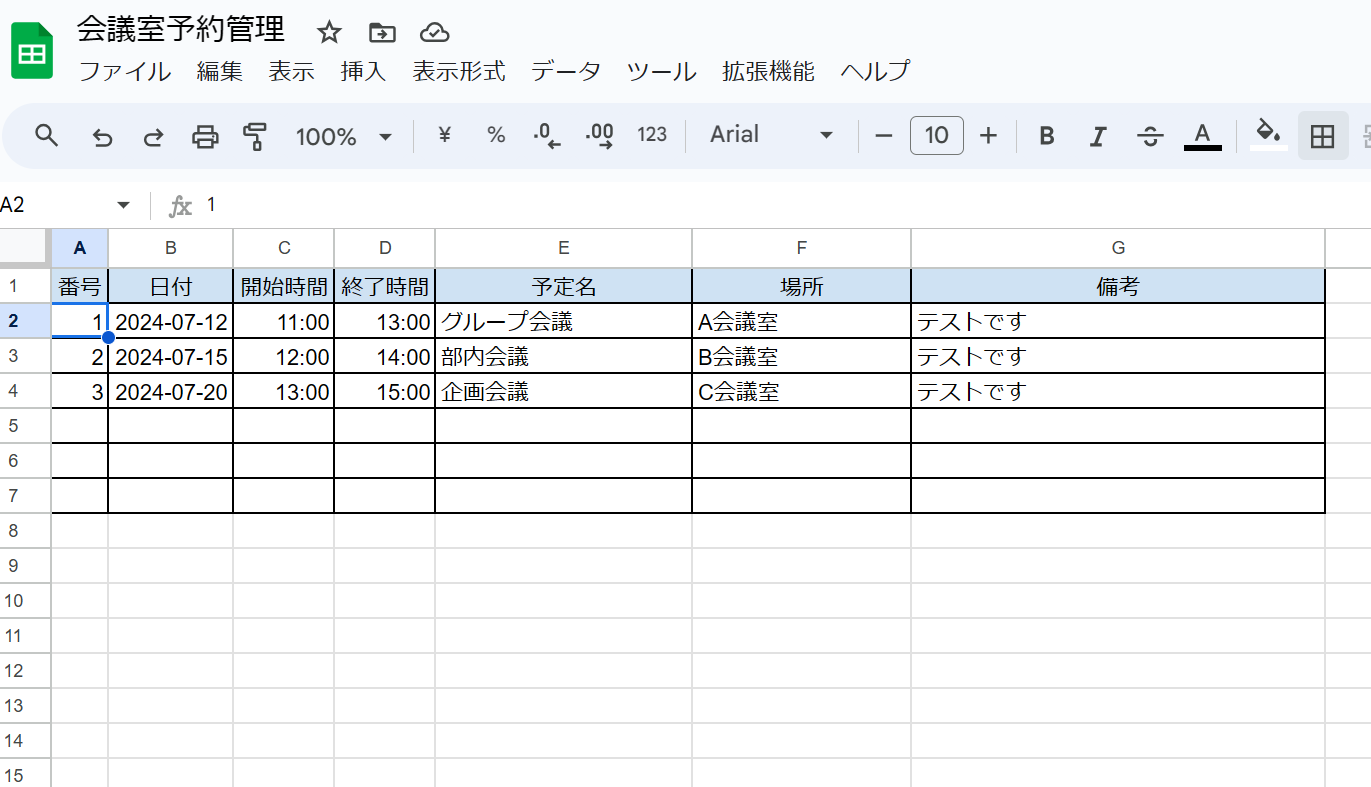The height and width of the screenshot is (787, 1371).
Task: Select the 予定名 header cell
Action: [564, 286]
